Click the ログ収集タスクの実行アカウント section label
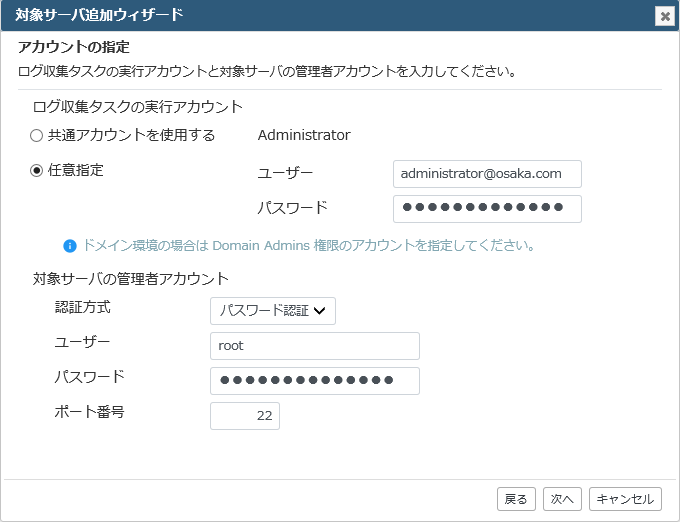This screenshot has height=526, width=683. tap(138, 107)
